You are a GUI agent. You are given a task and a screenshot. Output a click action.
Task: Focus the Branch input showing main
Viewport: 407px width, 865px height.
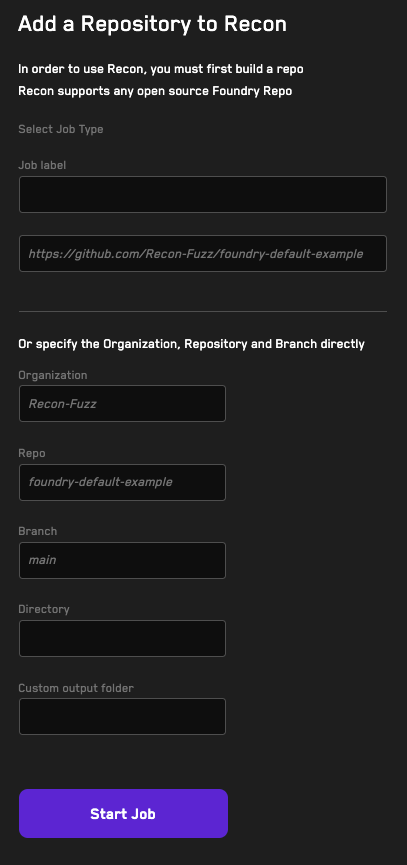(122, 560)
